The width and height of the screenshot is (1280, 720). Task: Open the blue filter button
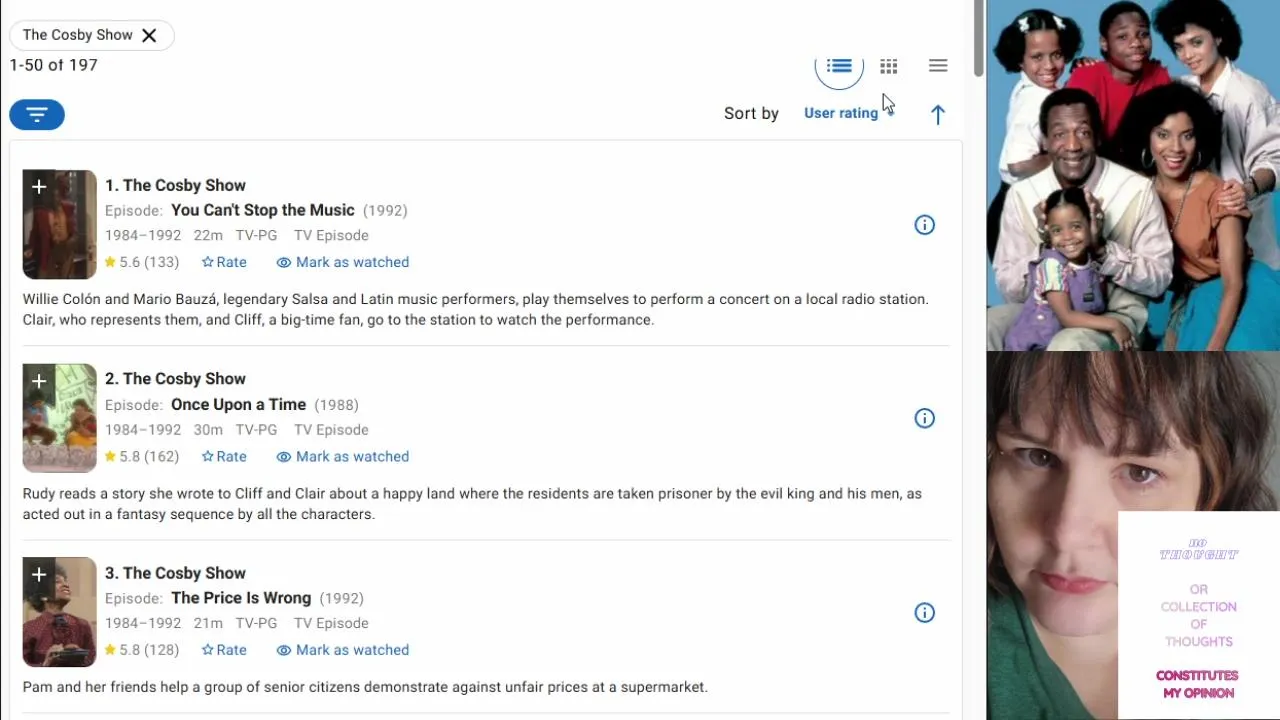pyautogui.click(x=37, y=115)
